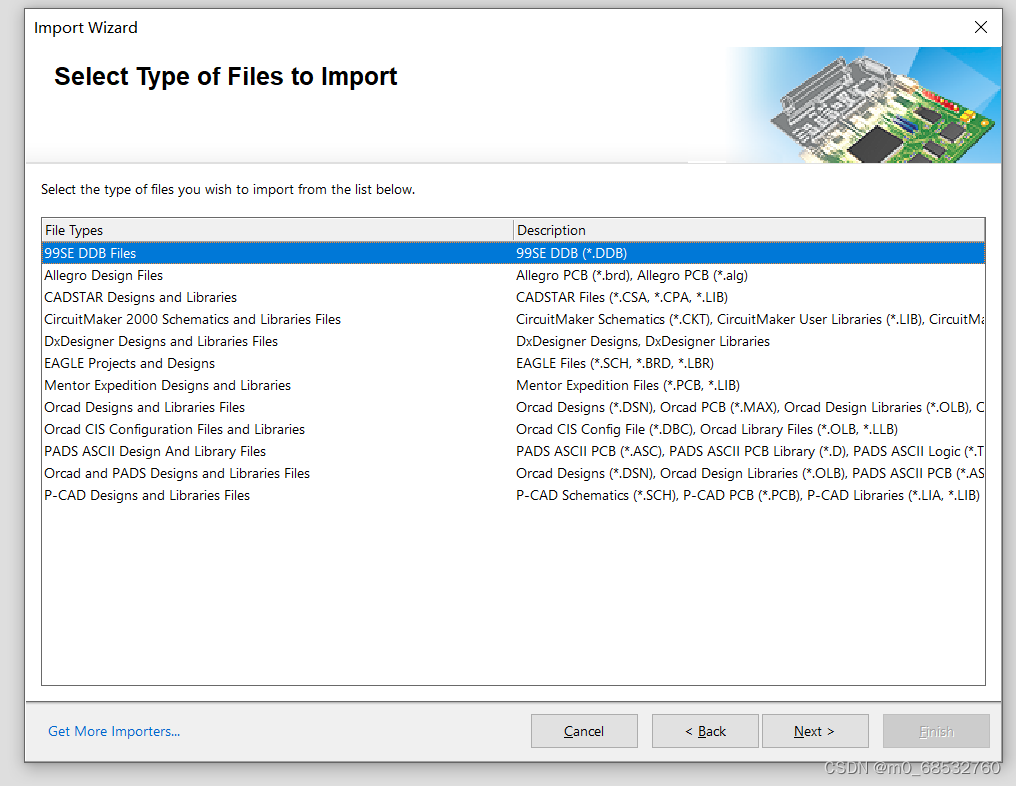Image resolution: width=1016 pixels, height=786 pixels.
Task: Go back with the Back button
Action: [x=705, y=731]
